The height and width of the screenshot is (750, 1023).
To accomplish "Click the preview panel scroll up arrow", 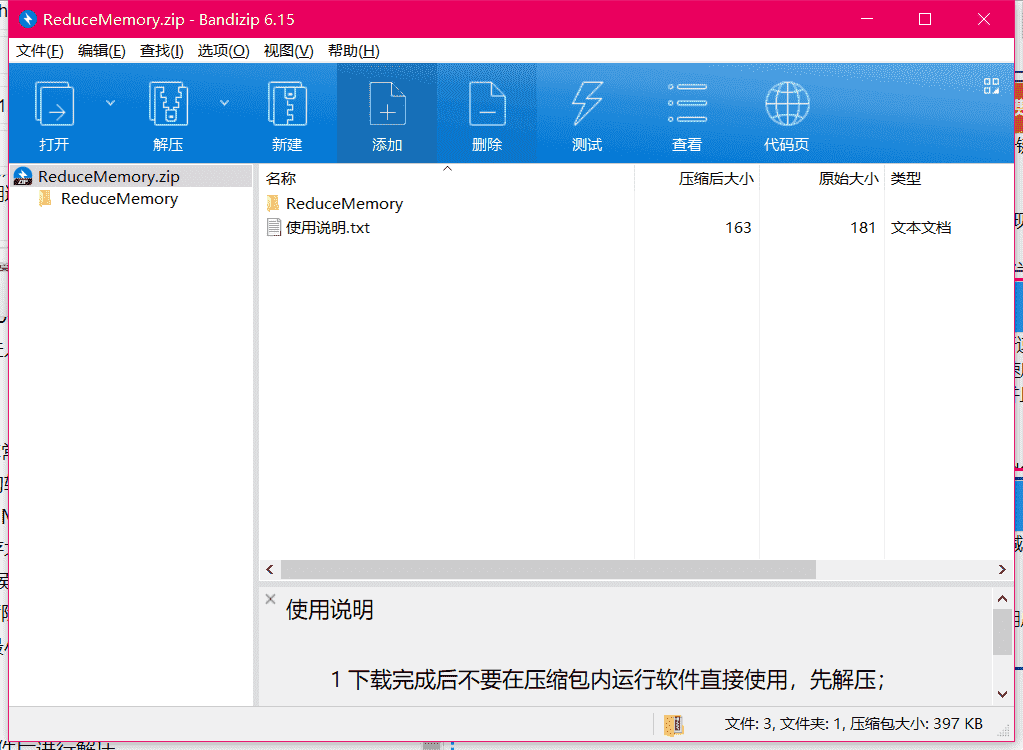I will (1002, 599).
